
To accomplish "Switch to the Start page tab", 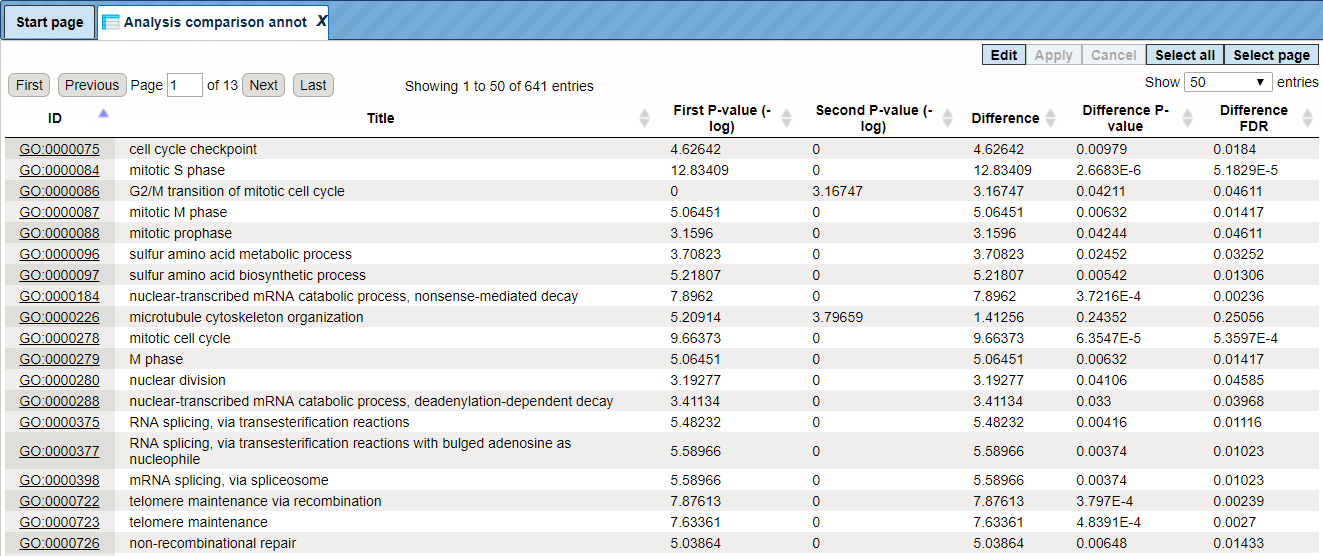I will pyautogui.click(x=50, y=22).
